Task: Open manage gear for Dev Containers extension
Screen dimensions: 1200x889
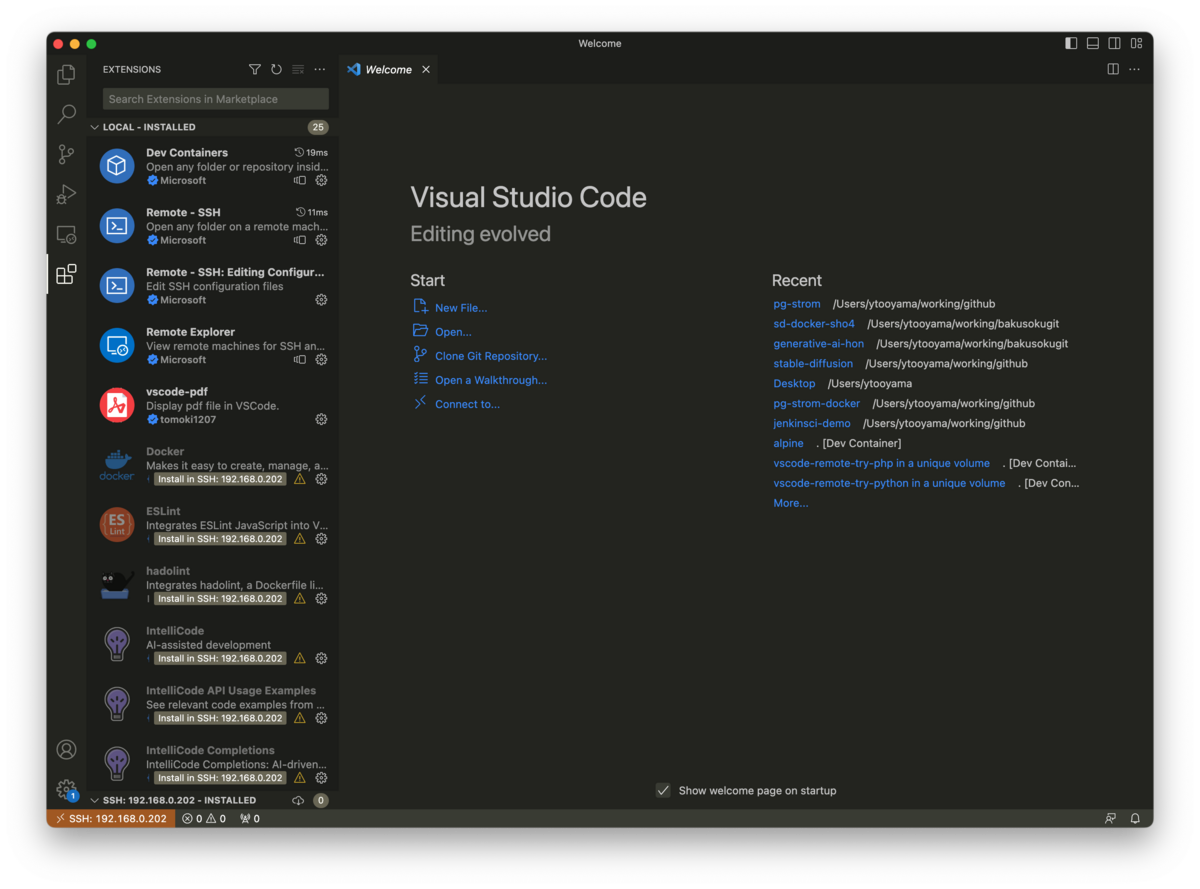Action: click(x=321, y=181)
